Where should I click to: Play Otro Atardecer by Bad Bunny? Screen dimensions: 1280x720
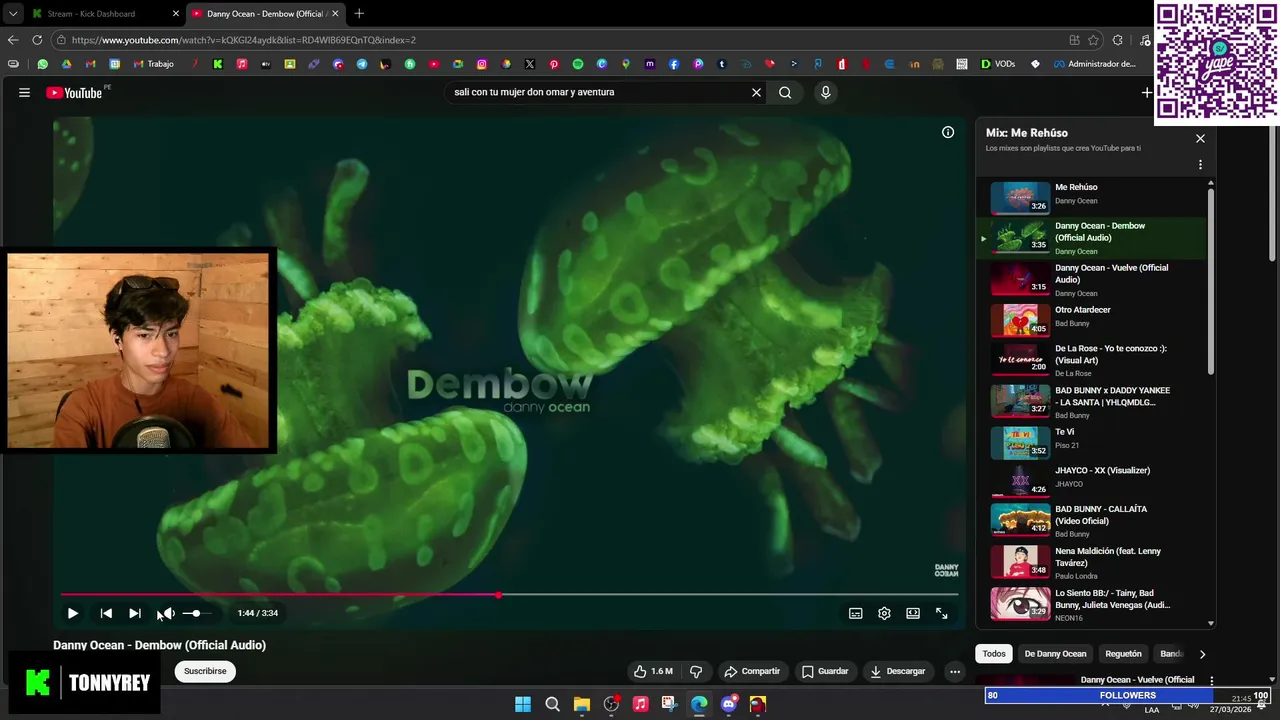click(x=1092, y=320)
